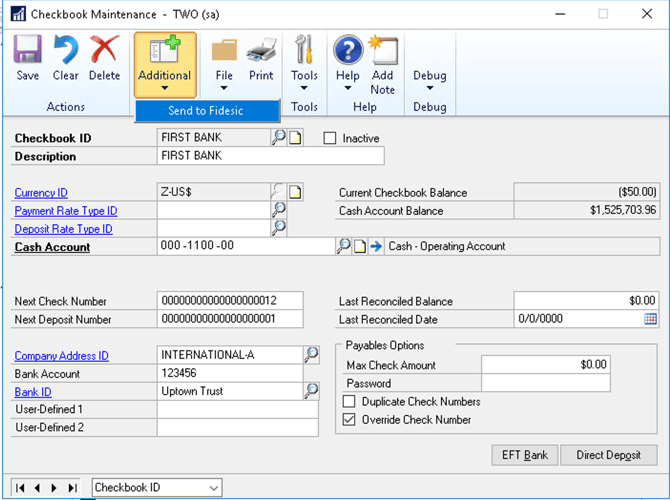670x500 pixels.
Task: Select Send to Fidesic menu entry
Action: click(x=207, y=111)
